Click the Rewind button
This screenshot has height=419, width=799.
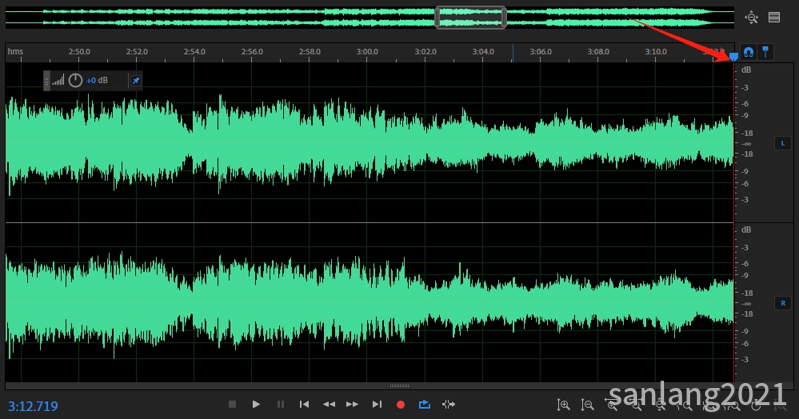tap(328, 404)
